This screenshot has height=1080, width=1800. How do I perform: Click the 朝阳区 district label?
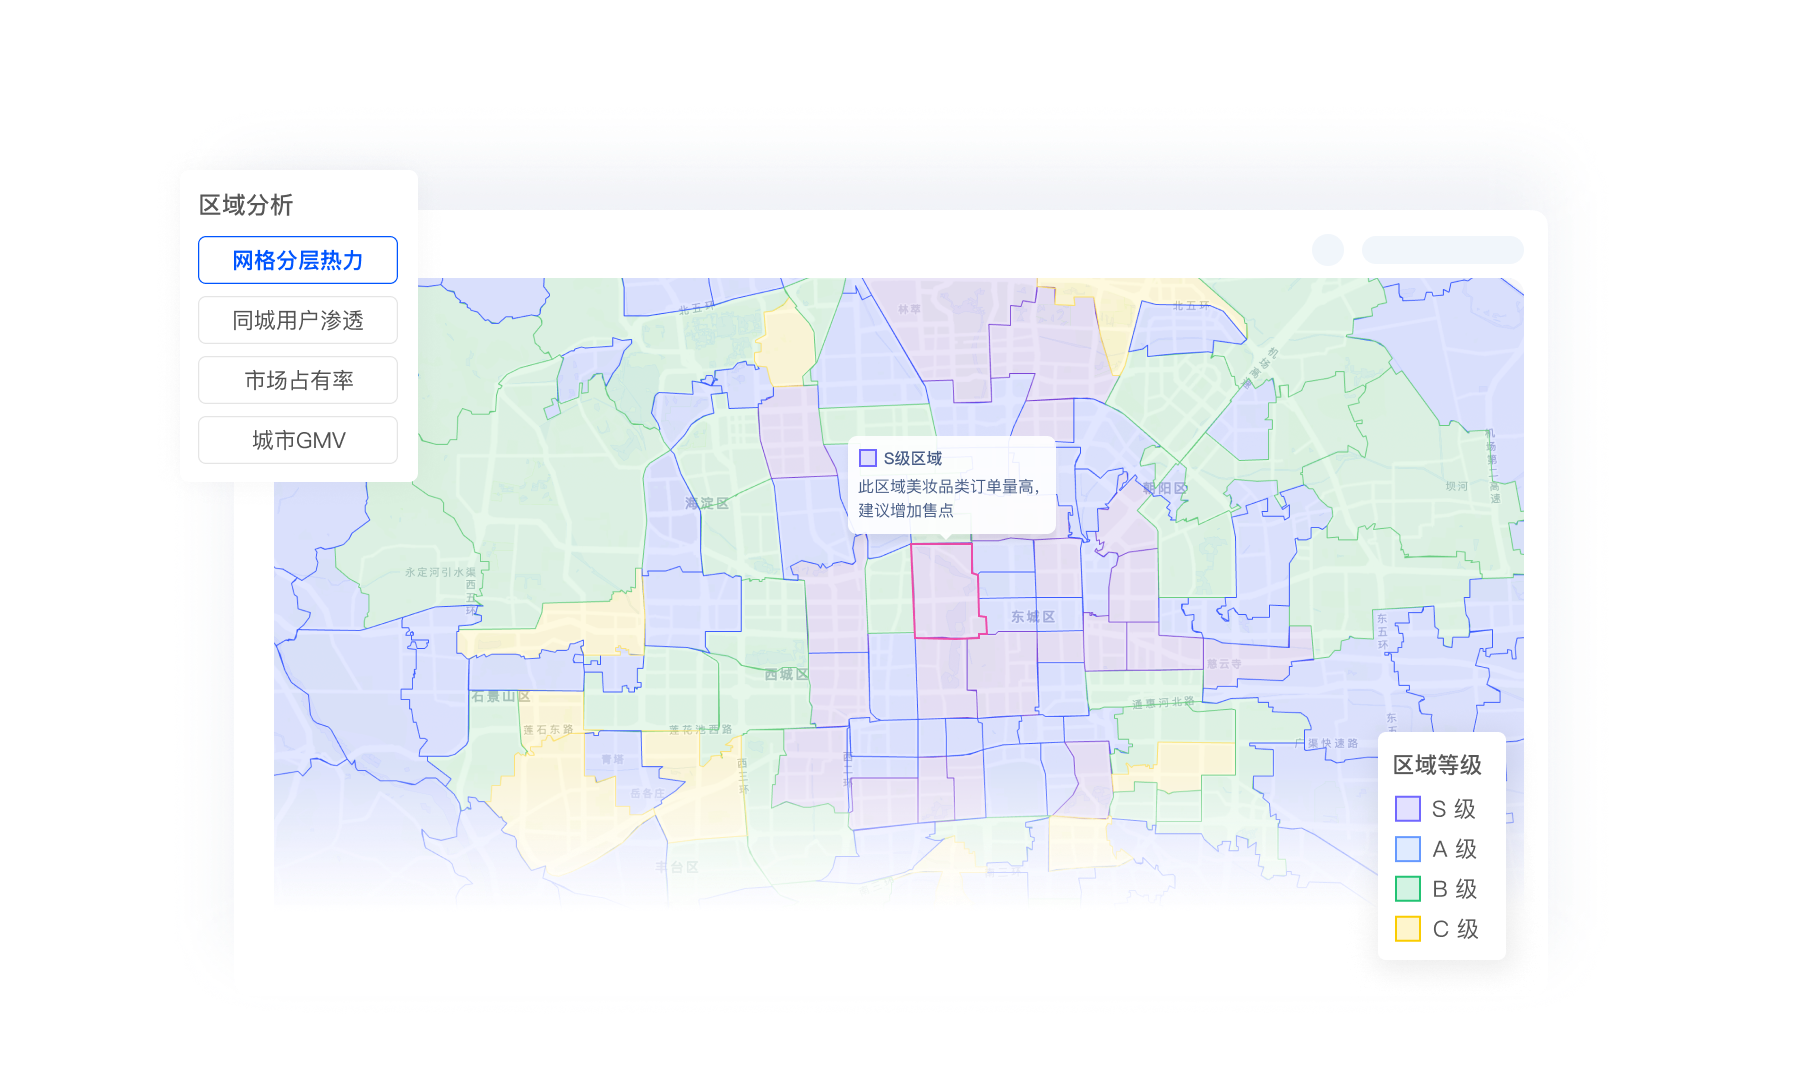click(x=1165, y=488)
